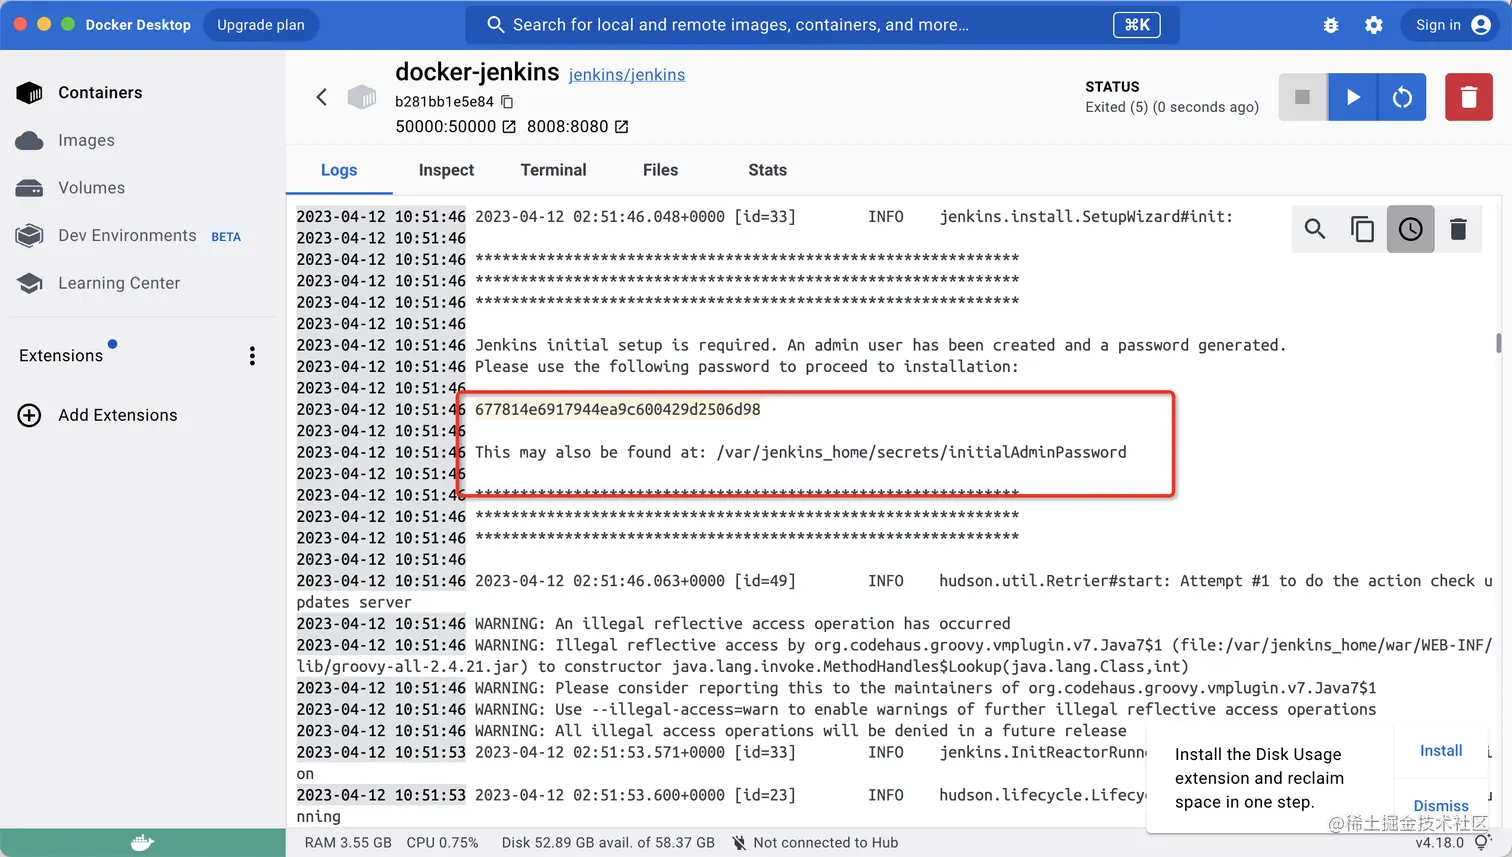Open the Learning Center
The width and height of the screenshot is (1512, 857).
point(119,283)
